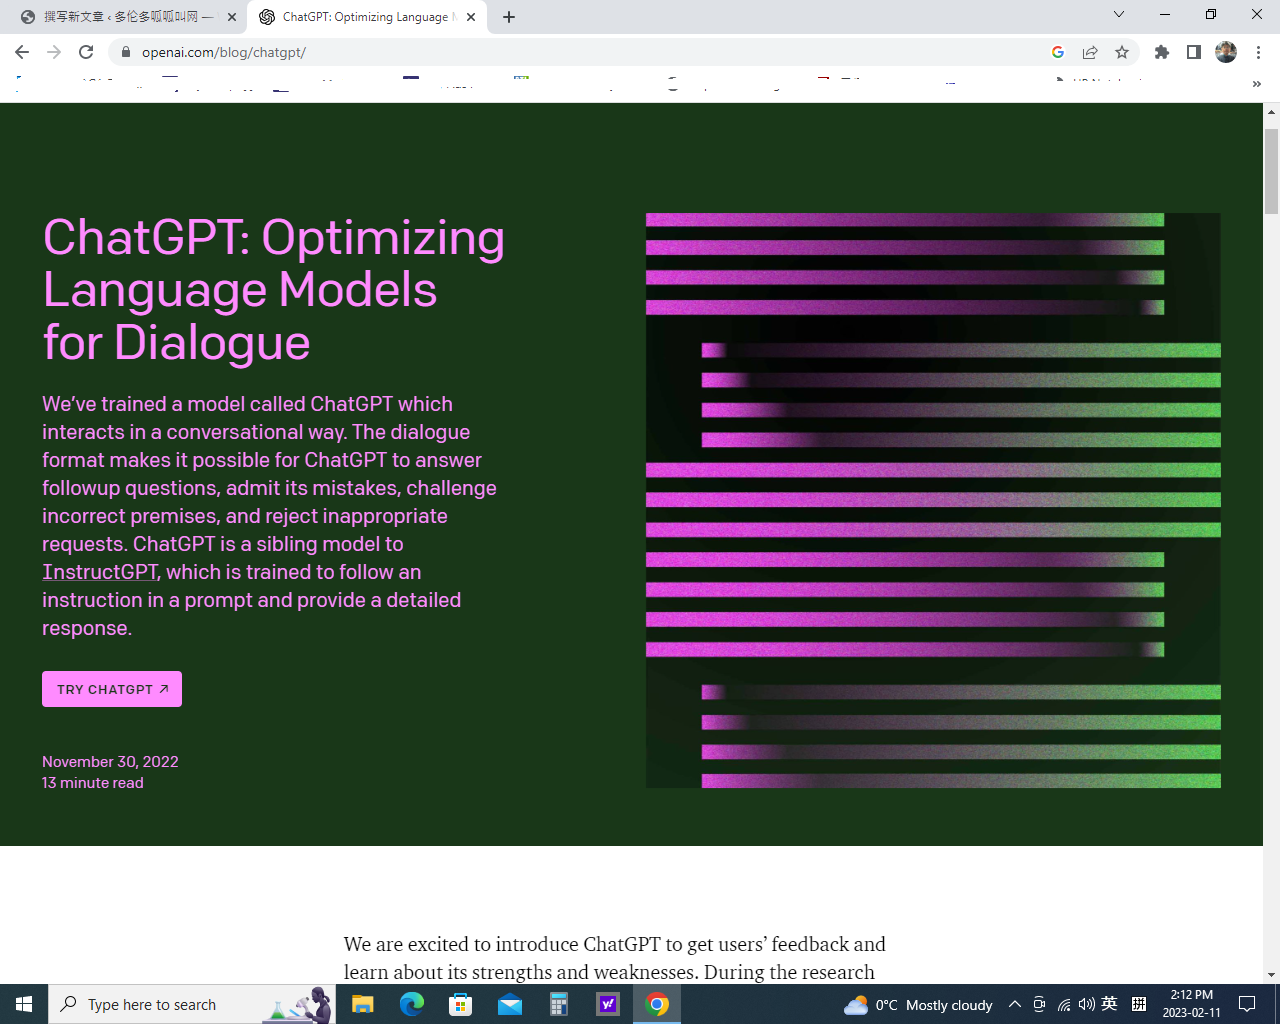Minimize the Chrome window
Viewport: 1280px width, 1024px height.
[1165, 14]
